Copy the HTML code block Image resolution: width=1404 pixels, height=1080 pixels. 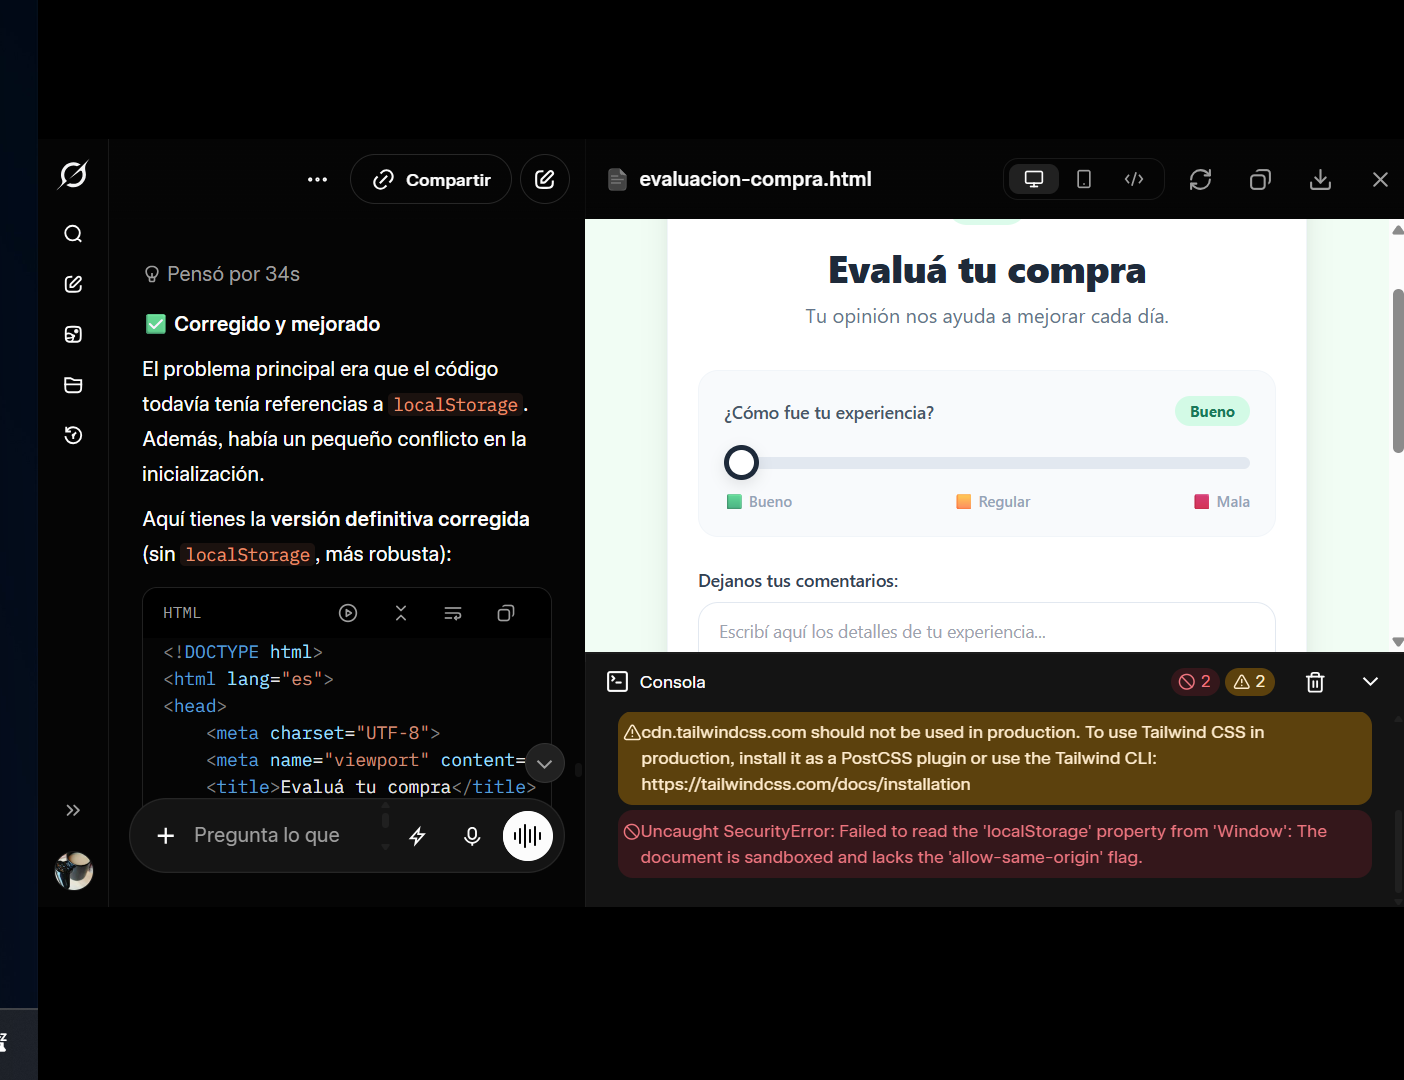point(506,613)
